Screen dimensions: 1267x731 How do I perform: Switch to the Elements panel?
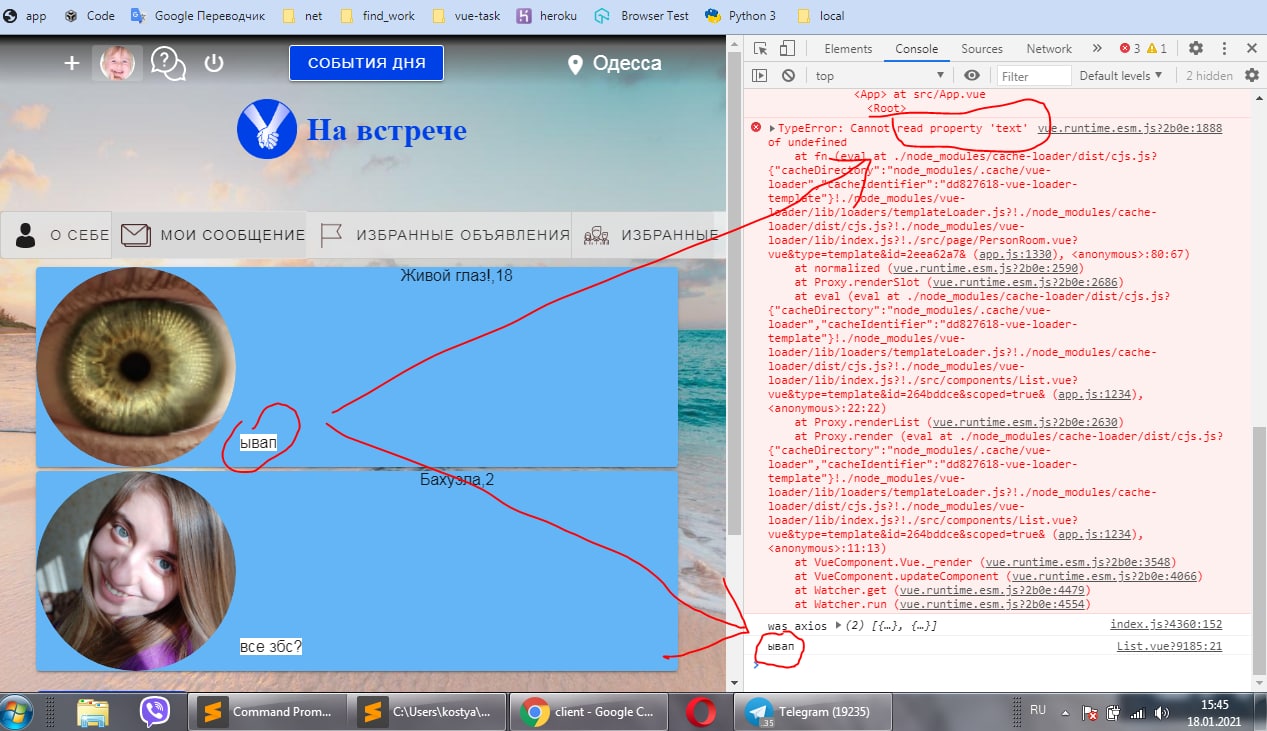(848, 48)
